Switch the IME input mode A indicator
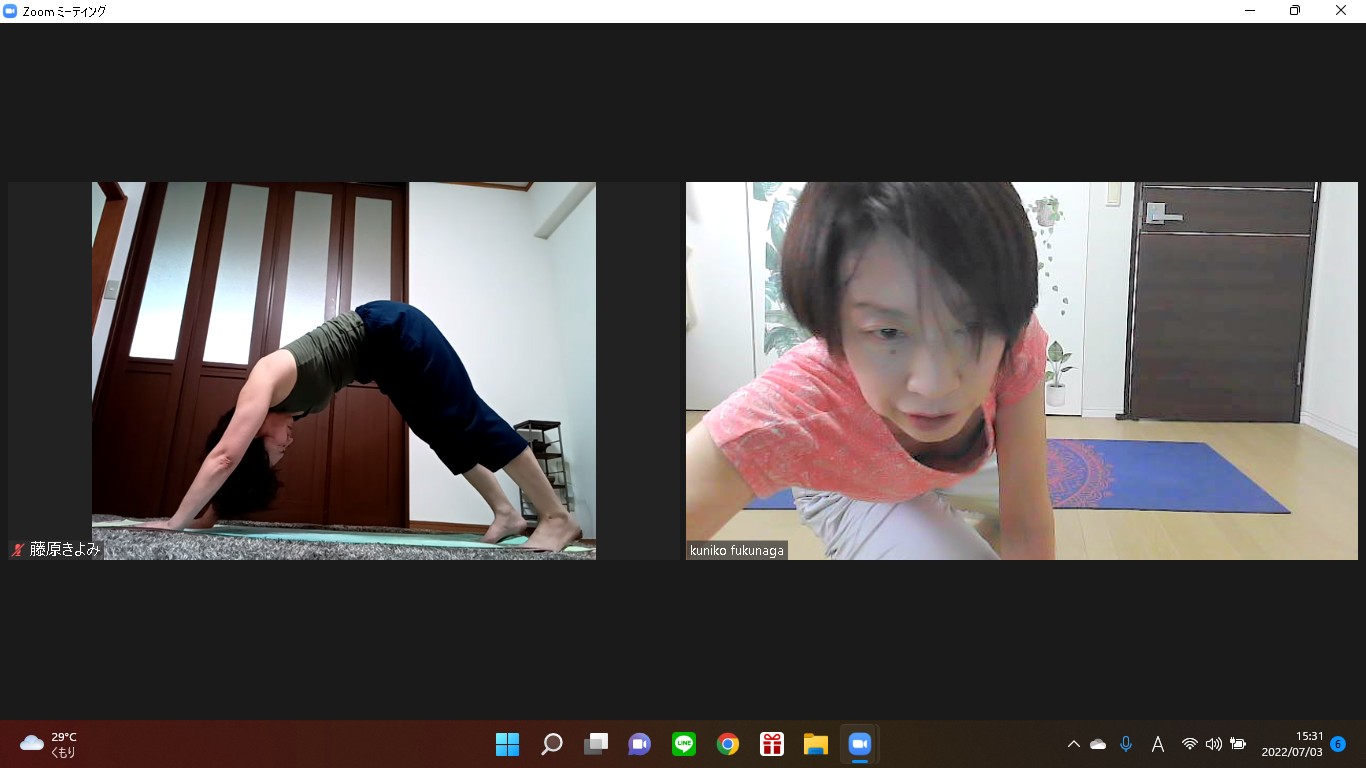This screenshot has height=768, width=1366. [1158, 744]
